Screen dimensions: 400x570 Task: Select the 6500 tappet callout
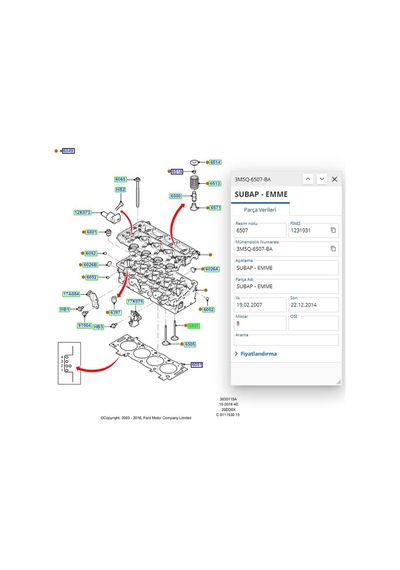pos(176,196)
